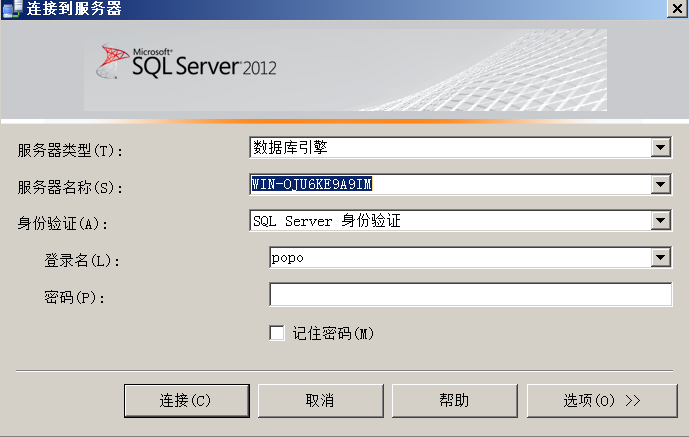Click the 服务器名称(S) label

(x=70, y=188)
